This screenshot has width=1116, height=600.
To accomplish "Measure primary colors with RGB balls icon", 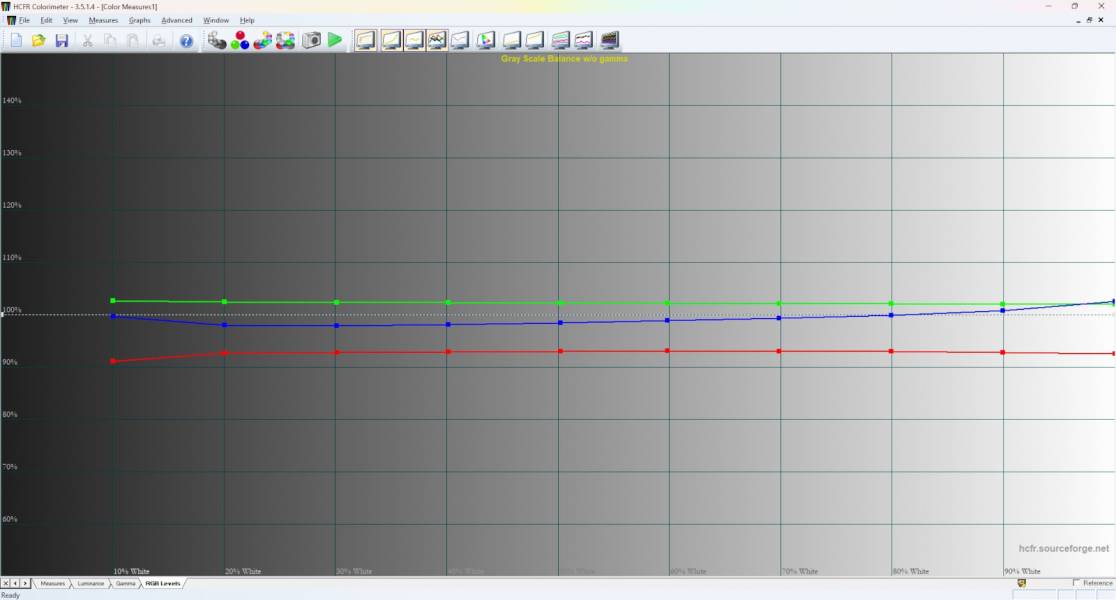I will pos(241,41).
